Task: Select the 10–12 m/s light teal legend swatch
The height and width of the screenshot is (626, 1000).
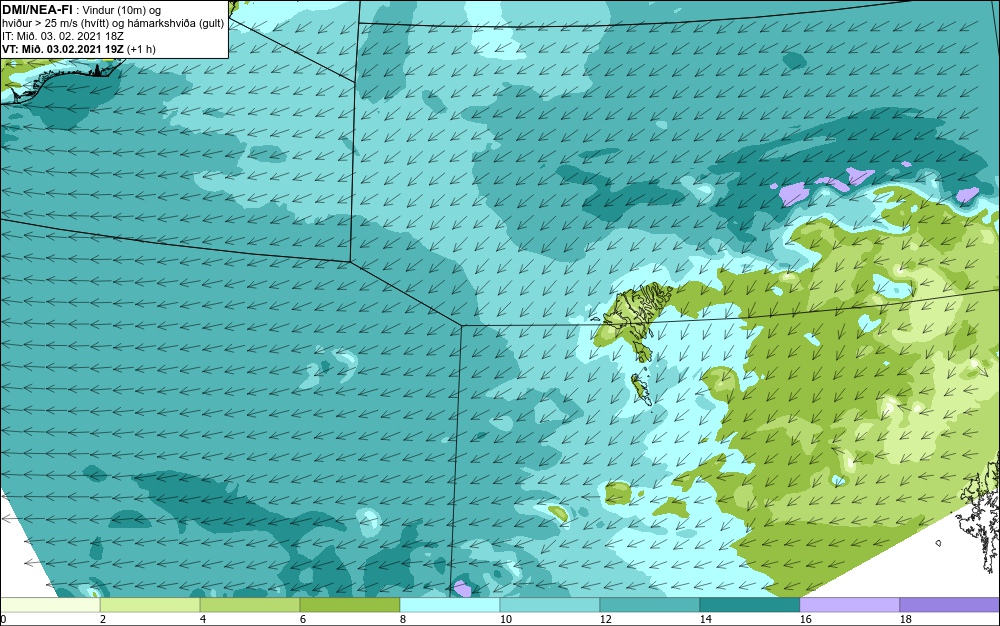Action: [x=550, y=605]
